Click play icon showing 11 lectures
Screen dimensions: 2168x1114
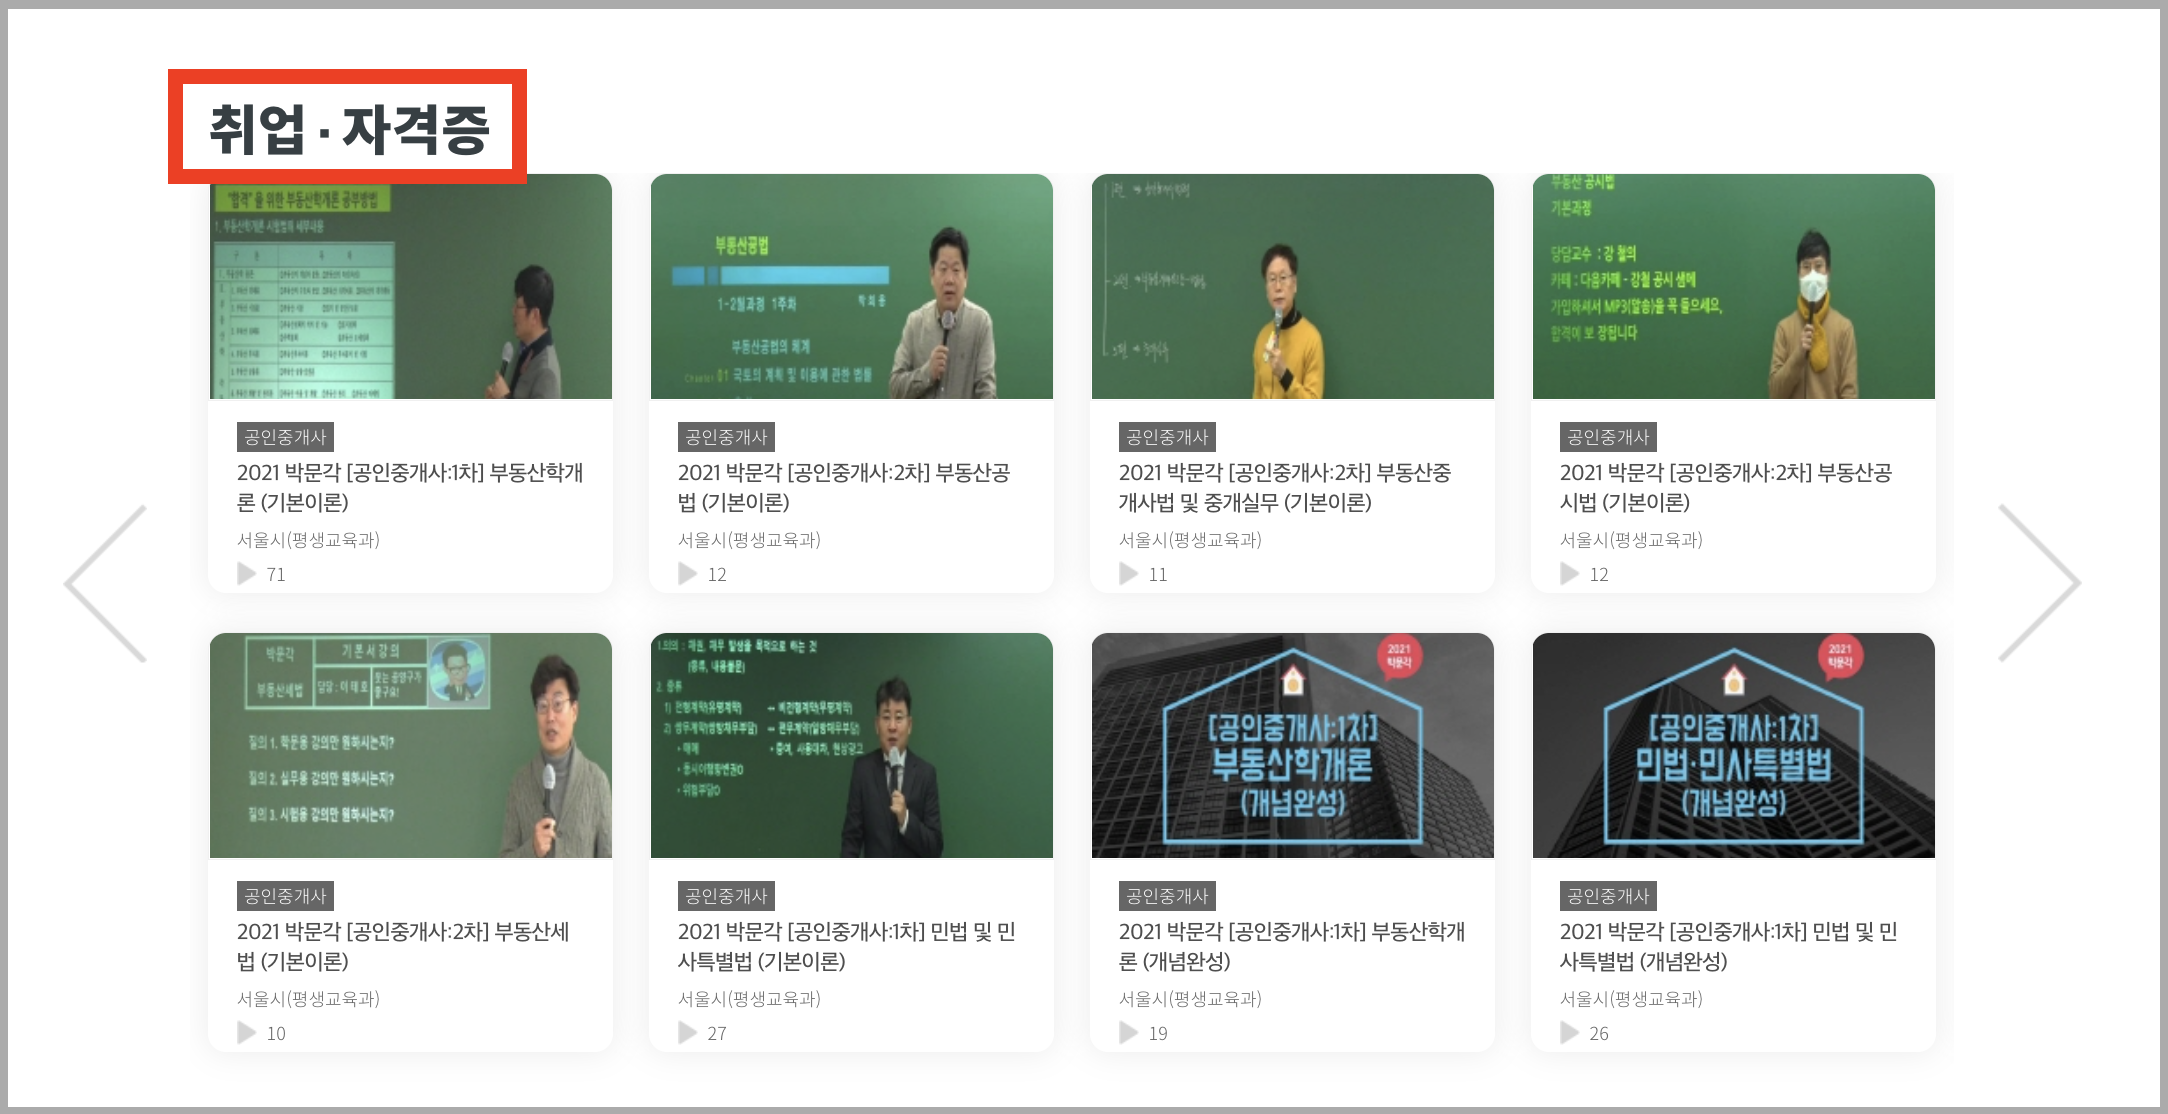[1128, 574]
